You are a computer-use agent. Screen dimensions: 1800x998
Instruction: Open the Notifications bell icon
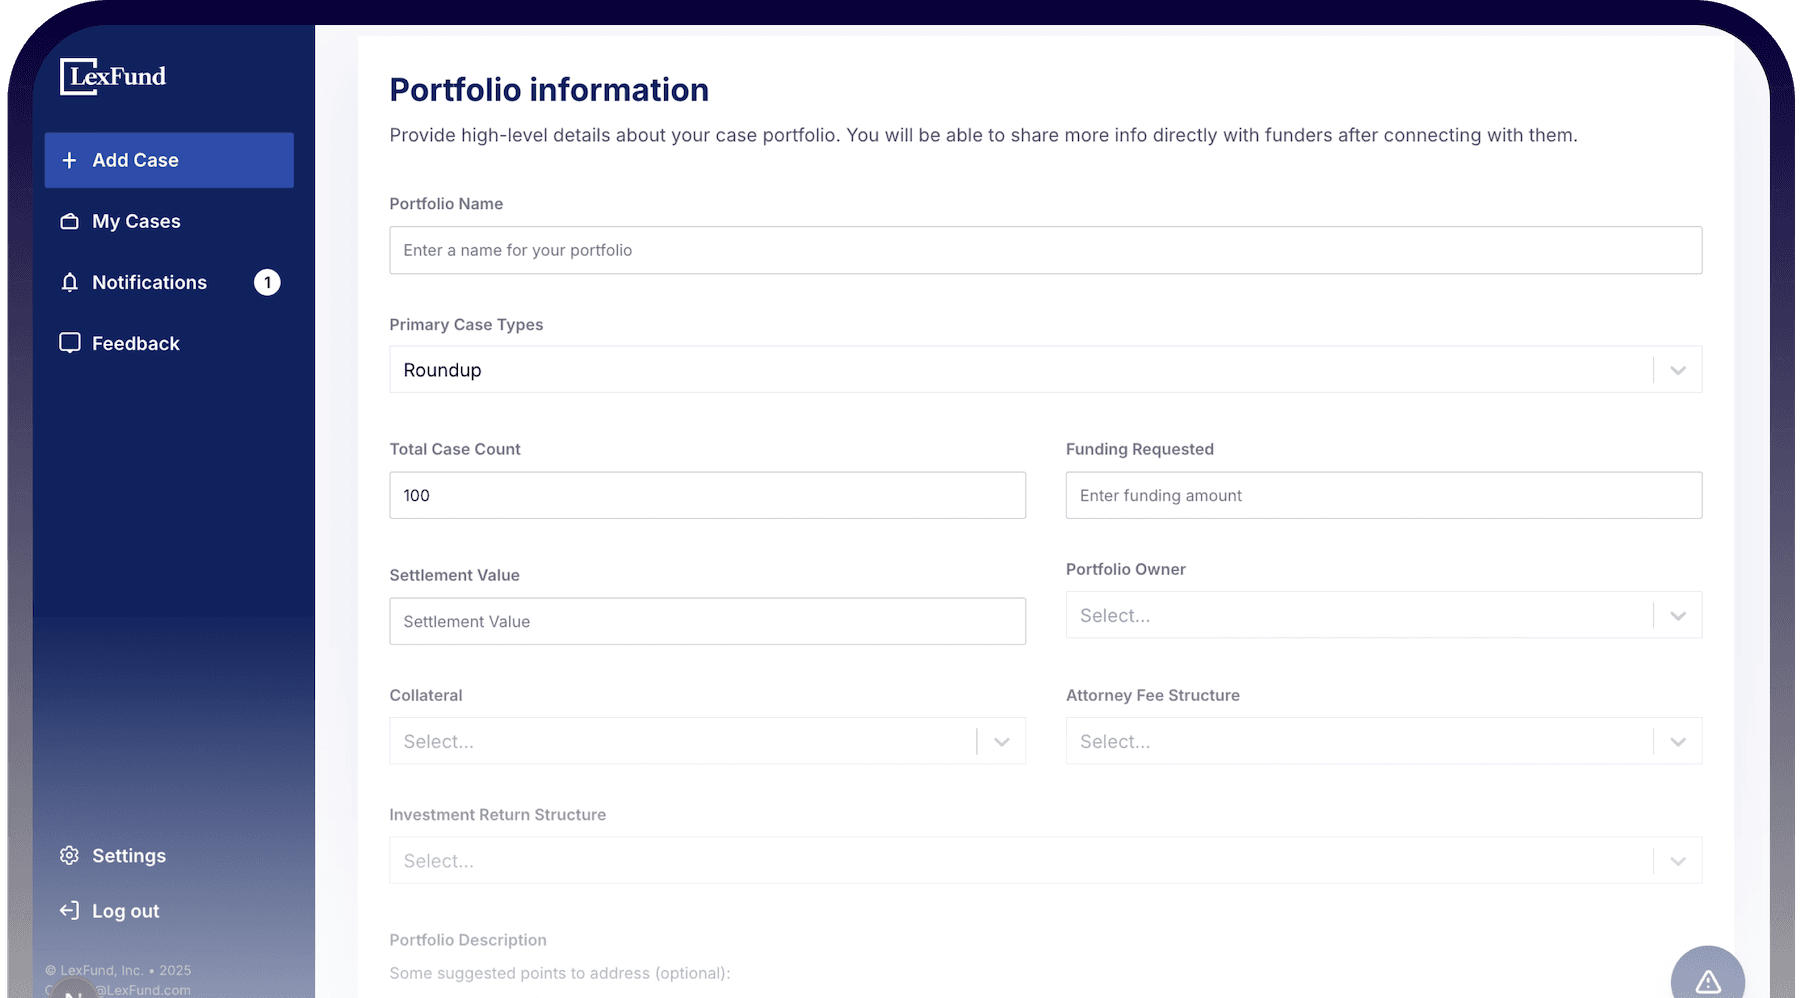click(x=69, y=282)
